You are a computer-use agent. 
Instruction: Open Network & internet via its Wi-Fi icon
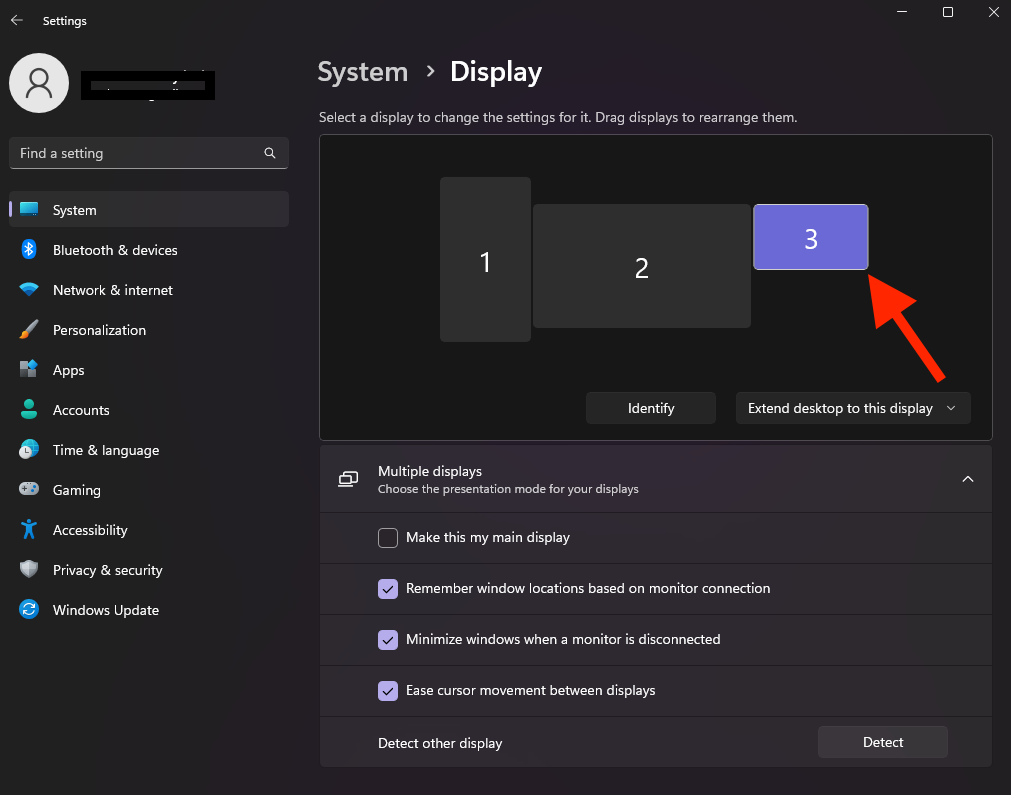(x=29, y=290)
